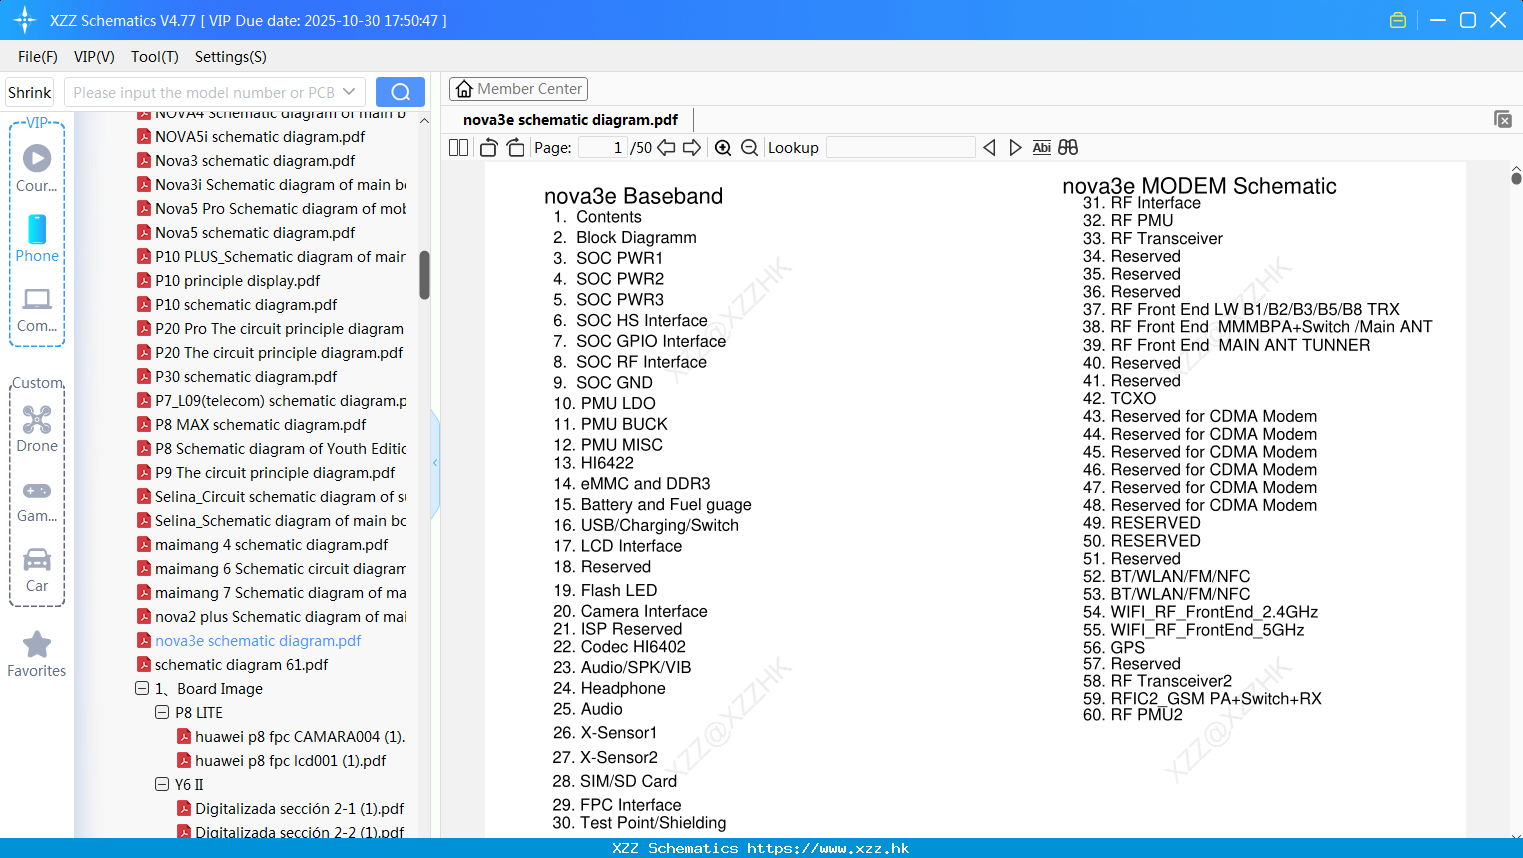Collapse the left panel with the splitter handle

435,463
